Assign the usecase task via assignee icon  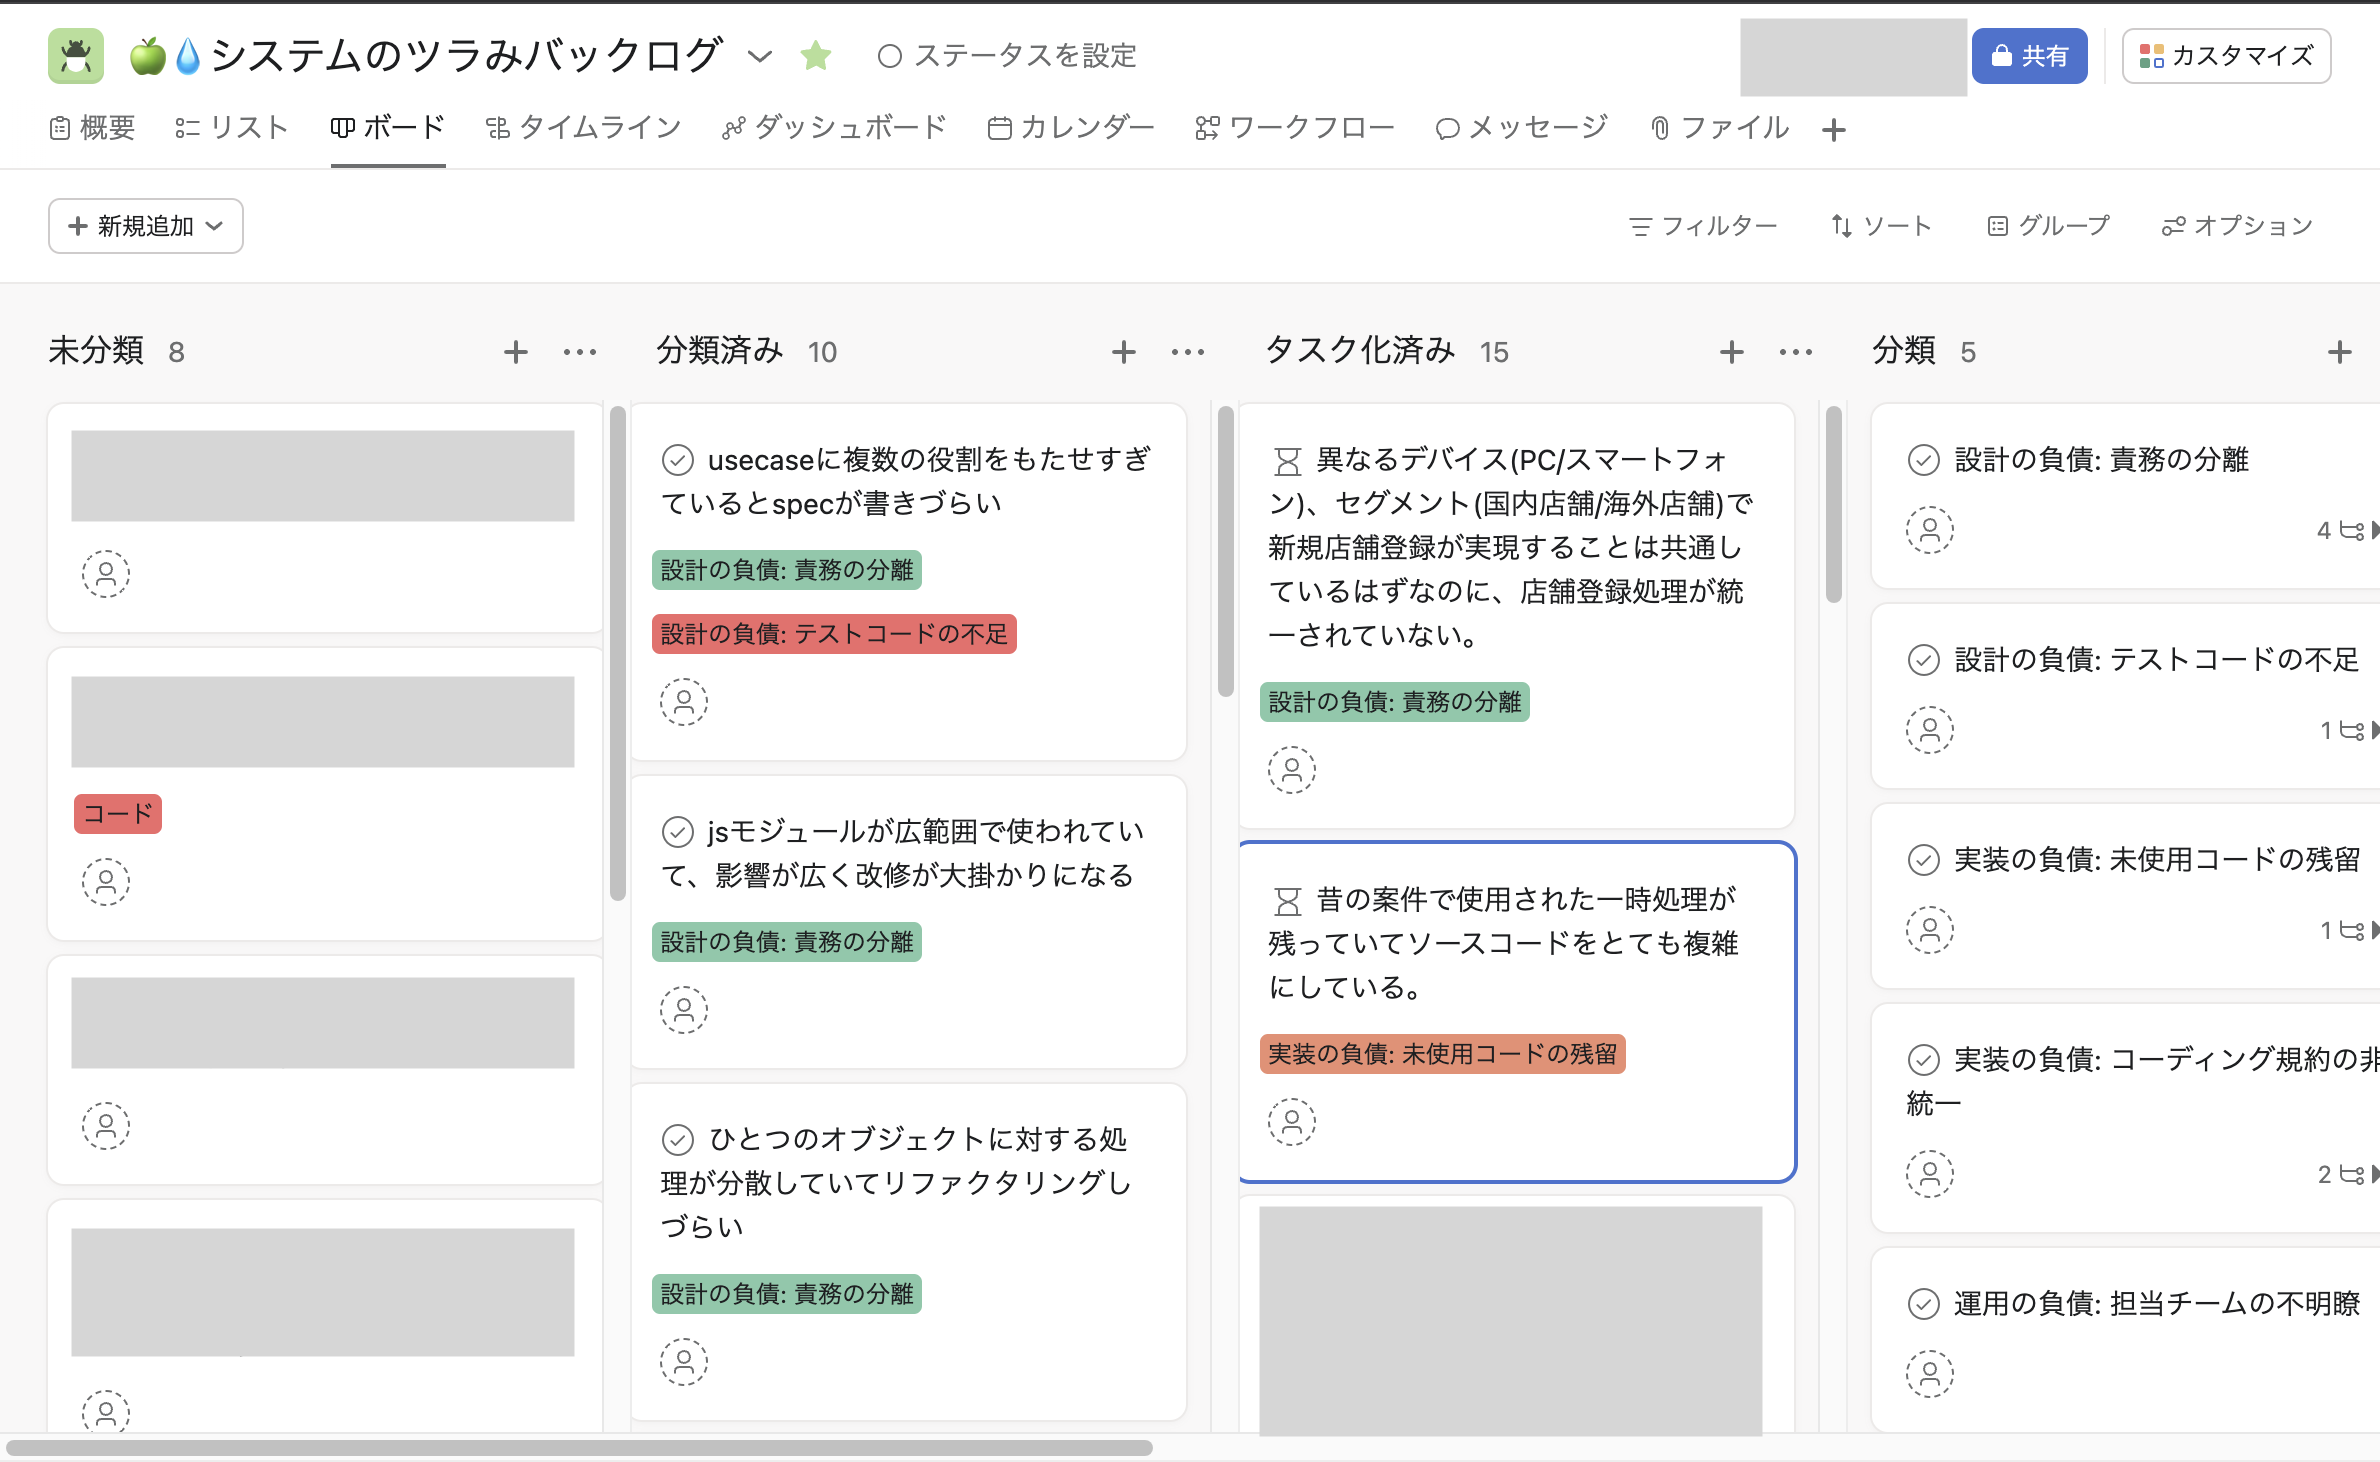[684, 702]
